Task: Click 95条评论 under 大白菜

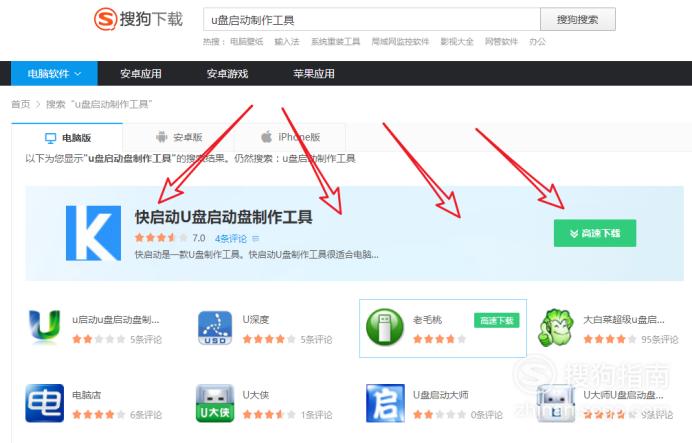Action: point(660,339)
